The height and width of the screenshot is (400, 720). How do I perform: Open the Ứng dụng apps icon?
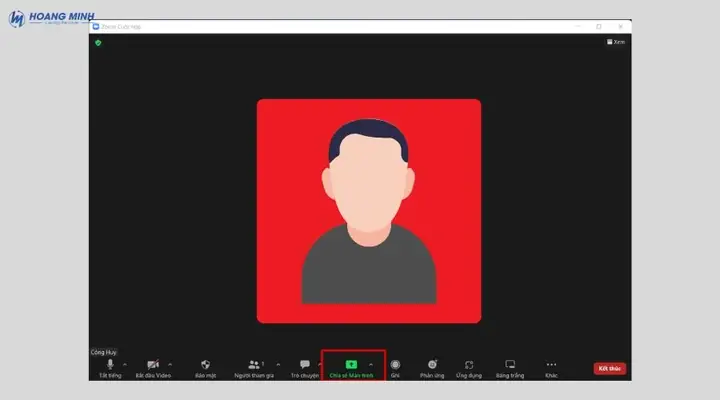(469, 368)
